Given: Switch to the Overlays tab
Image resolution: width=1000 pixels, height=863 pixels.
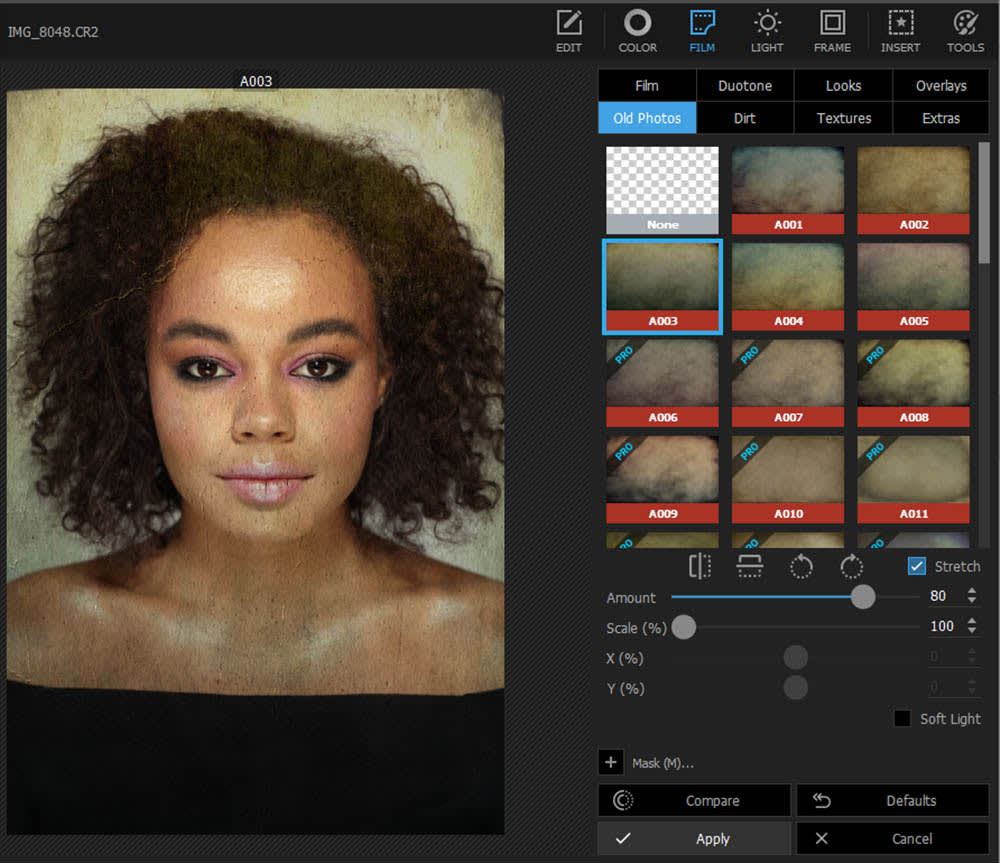Looking at the screenshot, I should pos(941,85).
